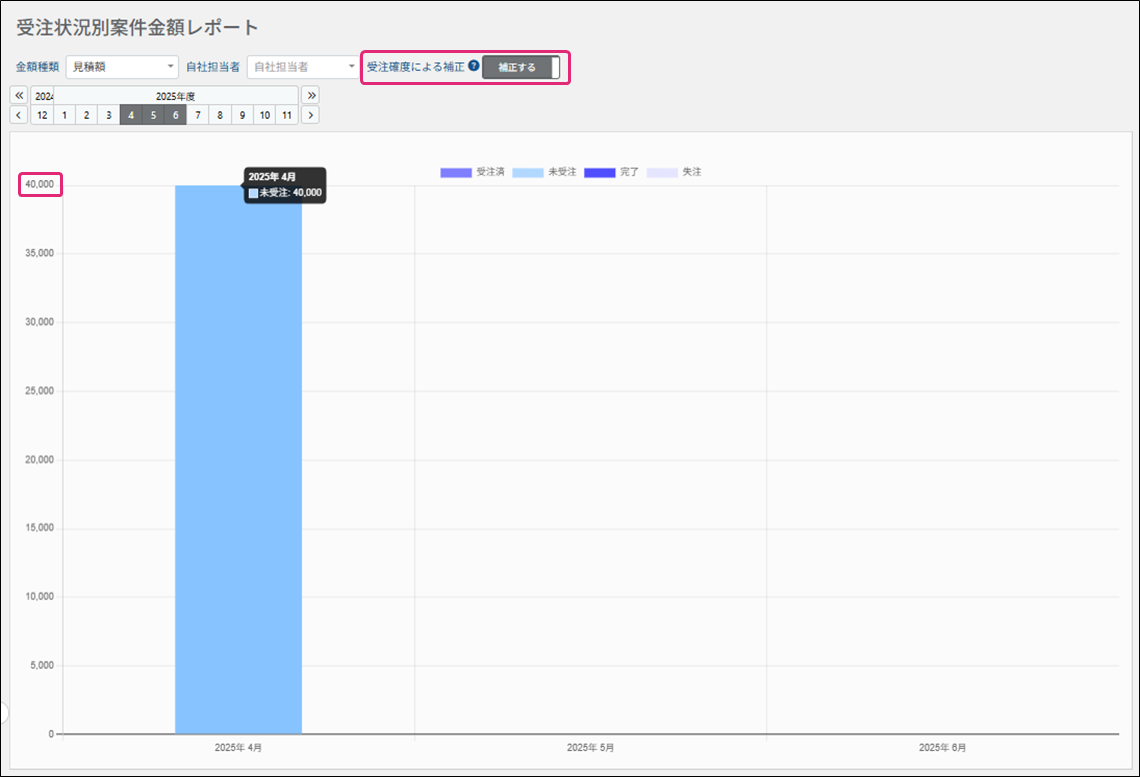Go to previous month with single-left arrow
Image resolution: width=1140 pixels, height=777 pixels.
coord(19,115)
